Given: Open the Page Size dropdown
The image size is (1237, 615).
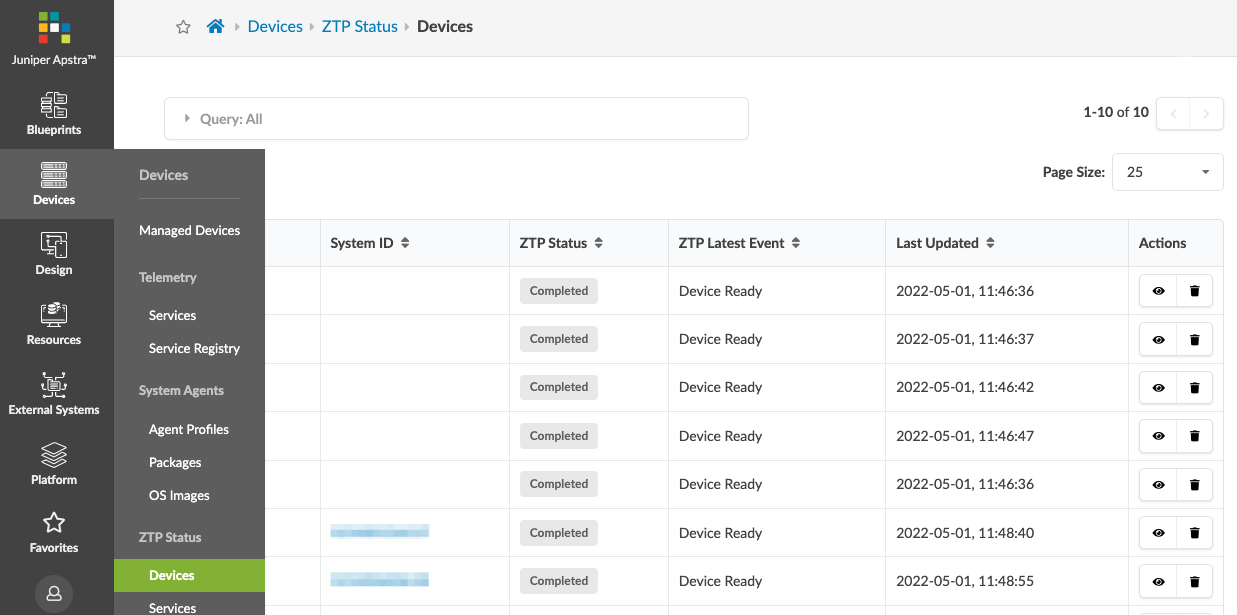Looking at the screenshot, I should point(1167,172).
